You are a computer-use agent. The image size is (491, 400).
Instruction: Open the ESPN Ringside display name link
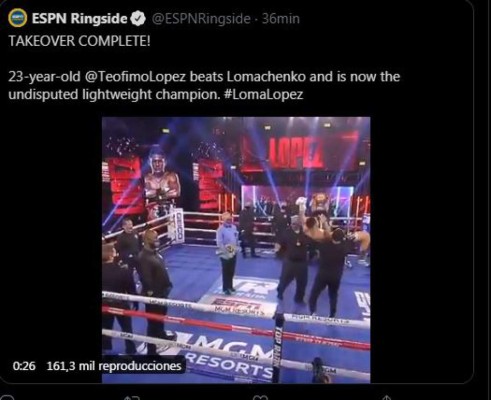click(x=79, y=19)
